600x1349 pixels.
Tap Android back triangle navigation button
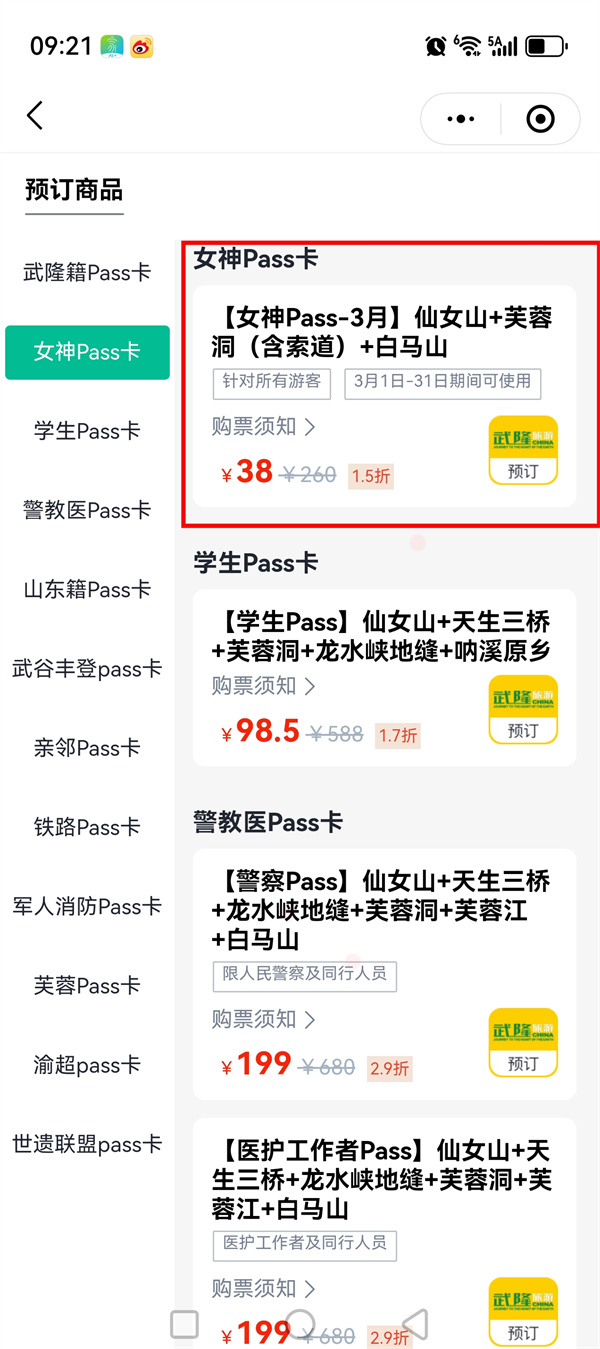415,1324
